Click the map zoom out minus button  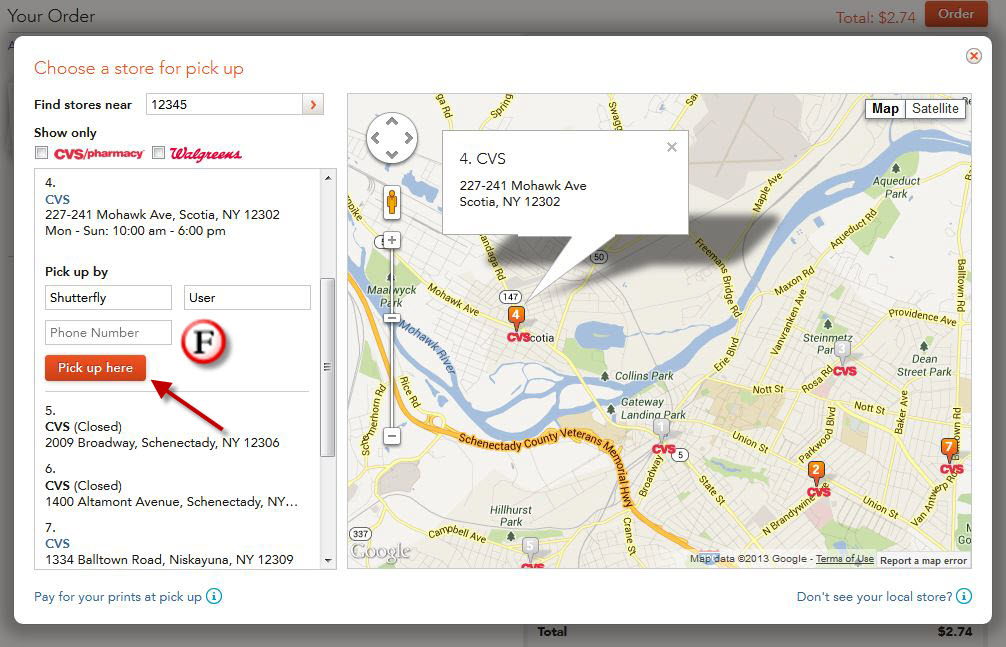click(392, 436)
